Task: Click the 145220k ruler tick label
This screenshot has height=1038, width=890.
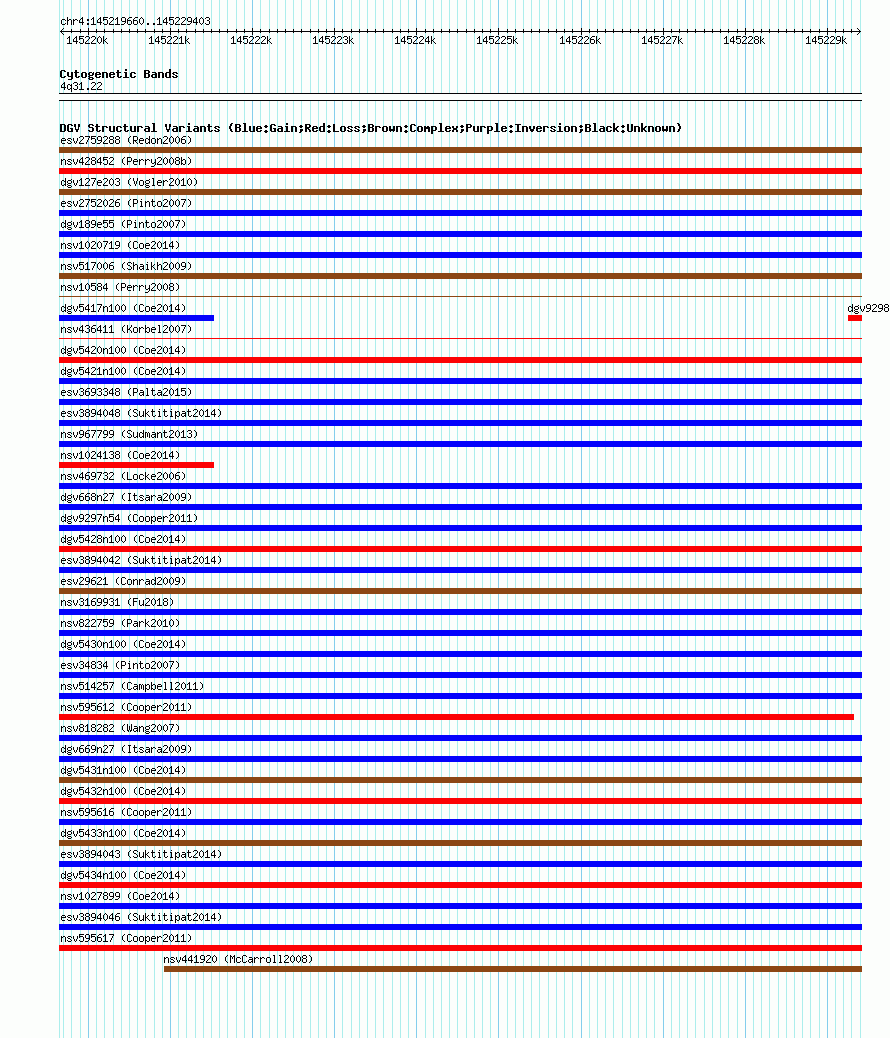Action: tap(87, 40)
